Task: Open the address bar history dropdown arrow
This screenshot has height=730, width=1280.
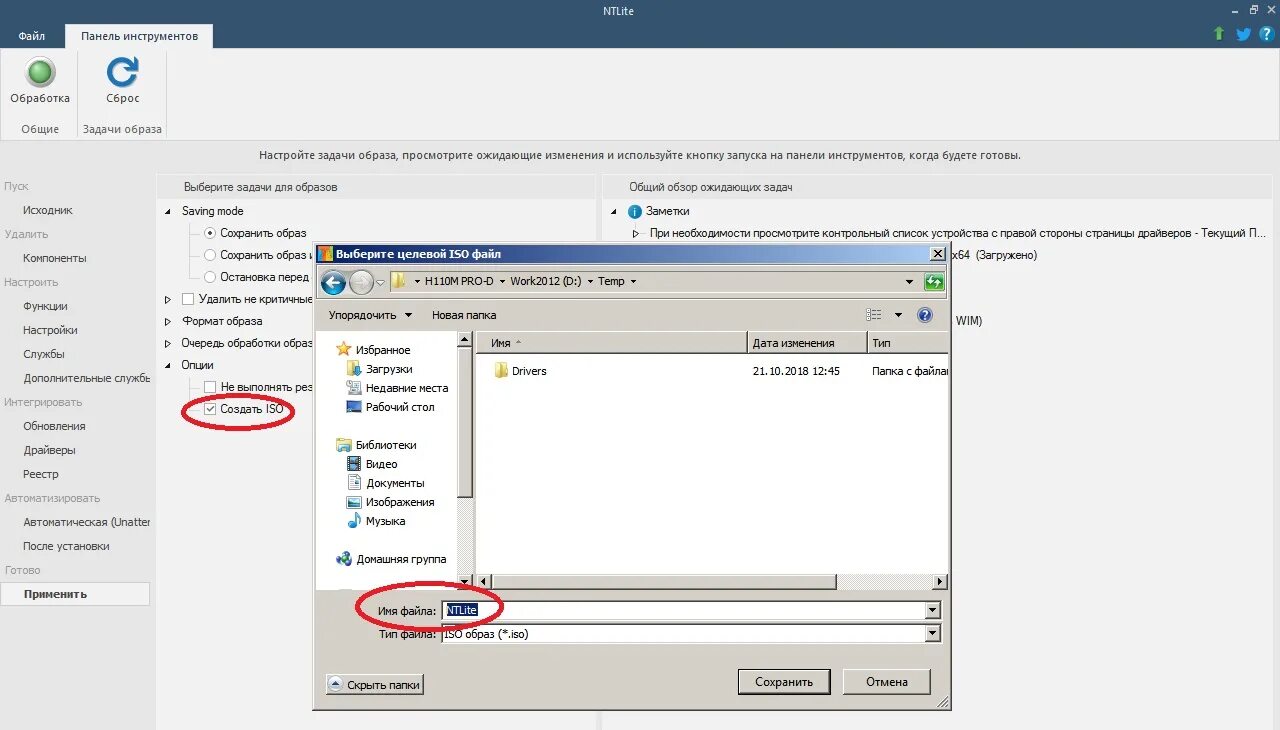Action: (x=910, y=282)
